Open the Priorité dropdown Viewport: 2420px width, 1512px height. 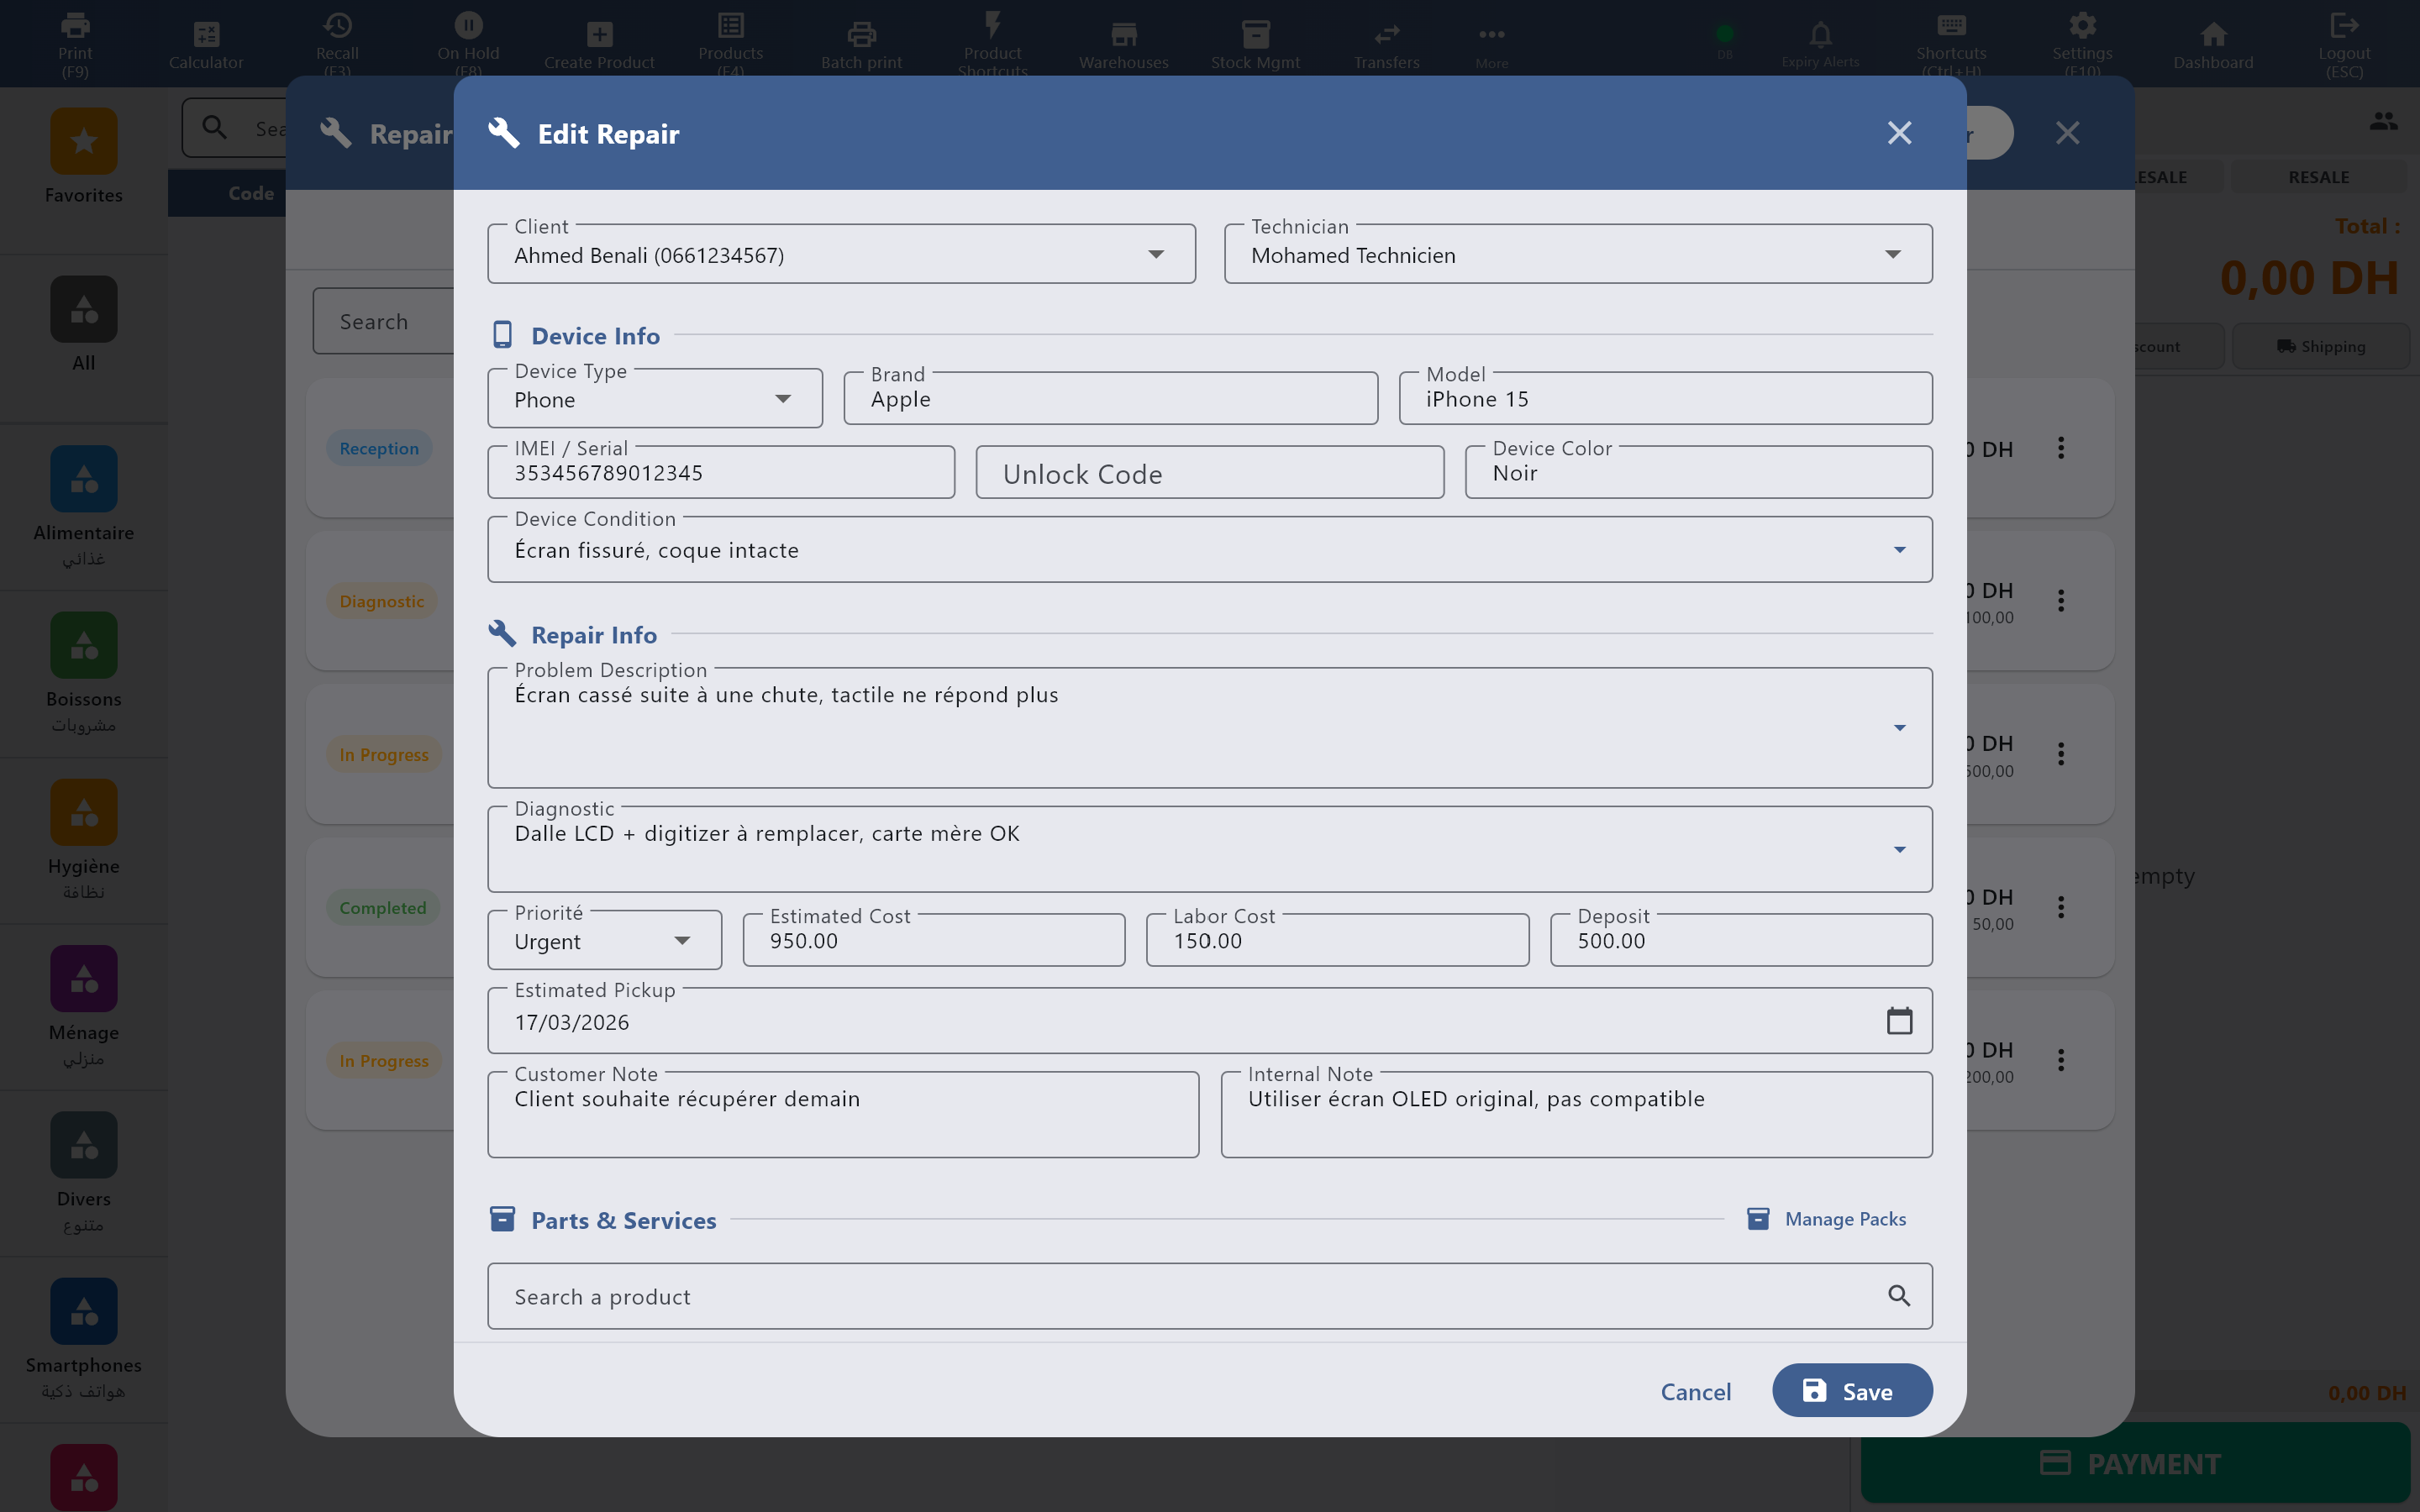click(683, 940)
